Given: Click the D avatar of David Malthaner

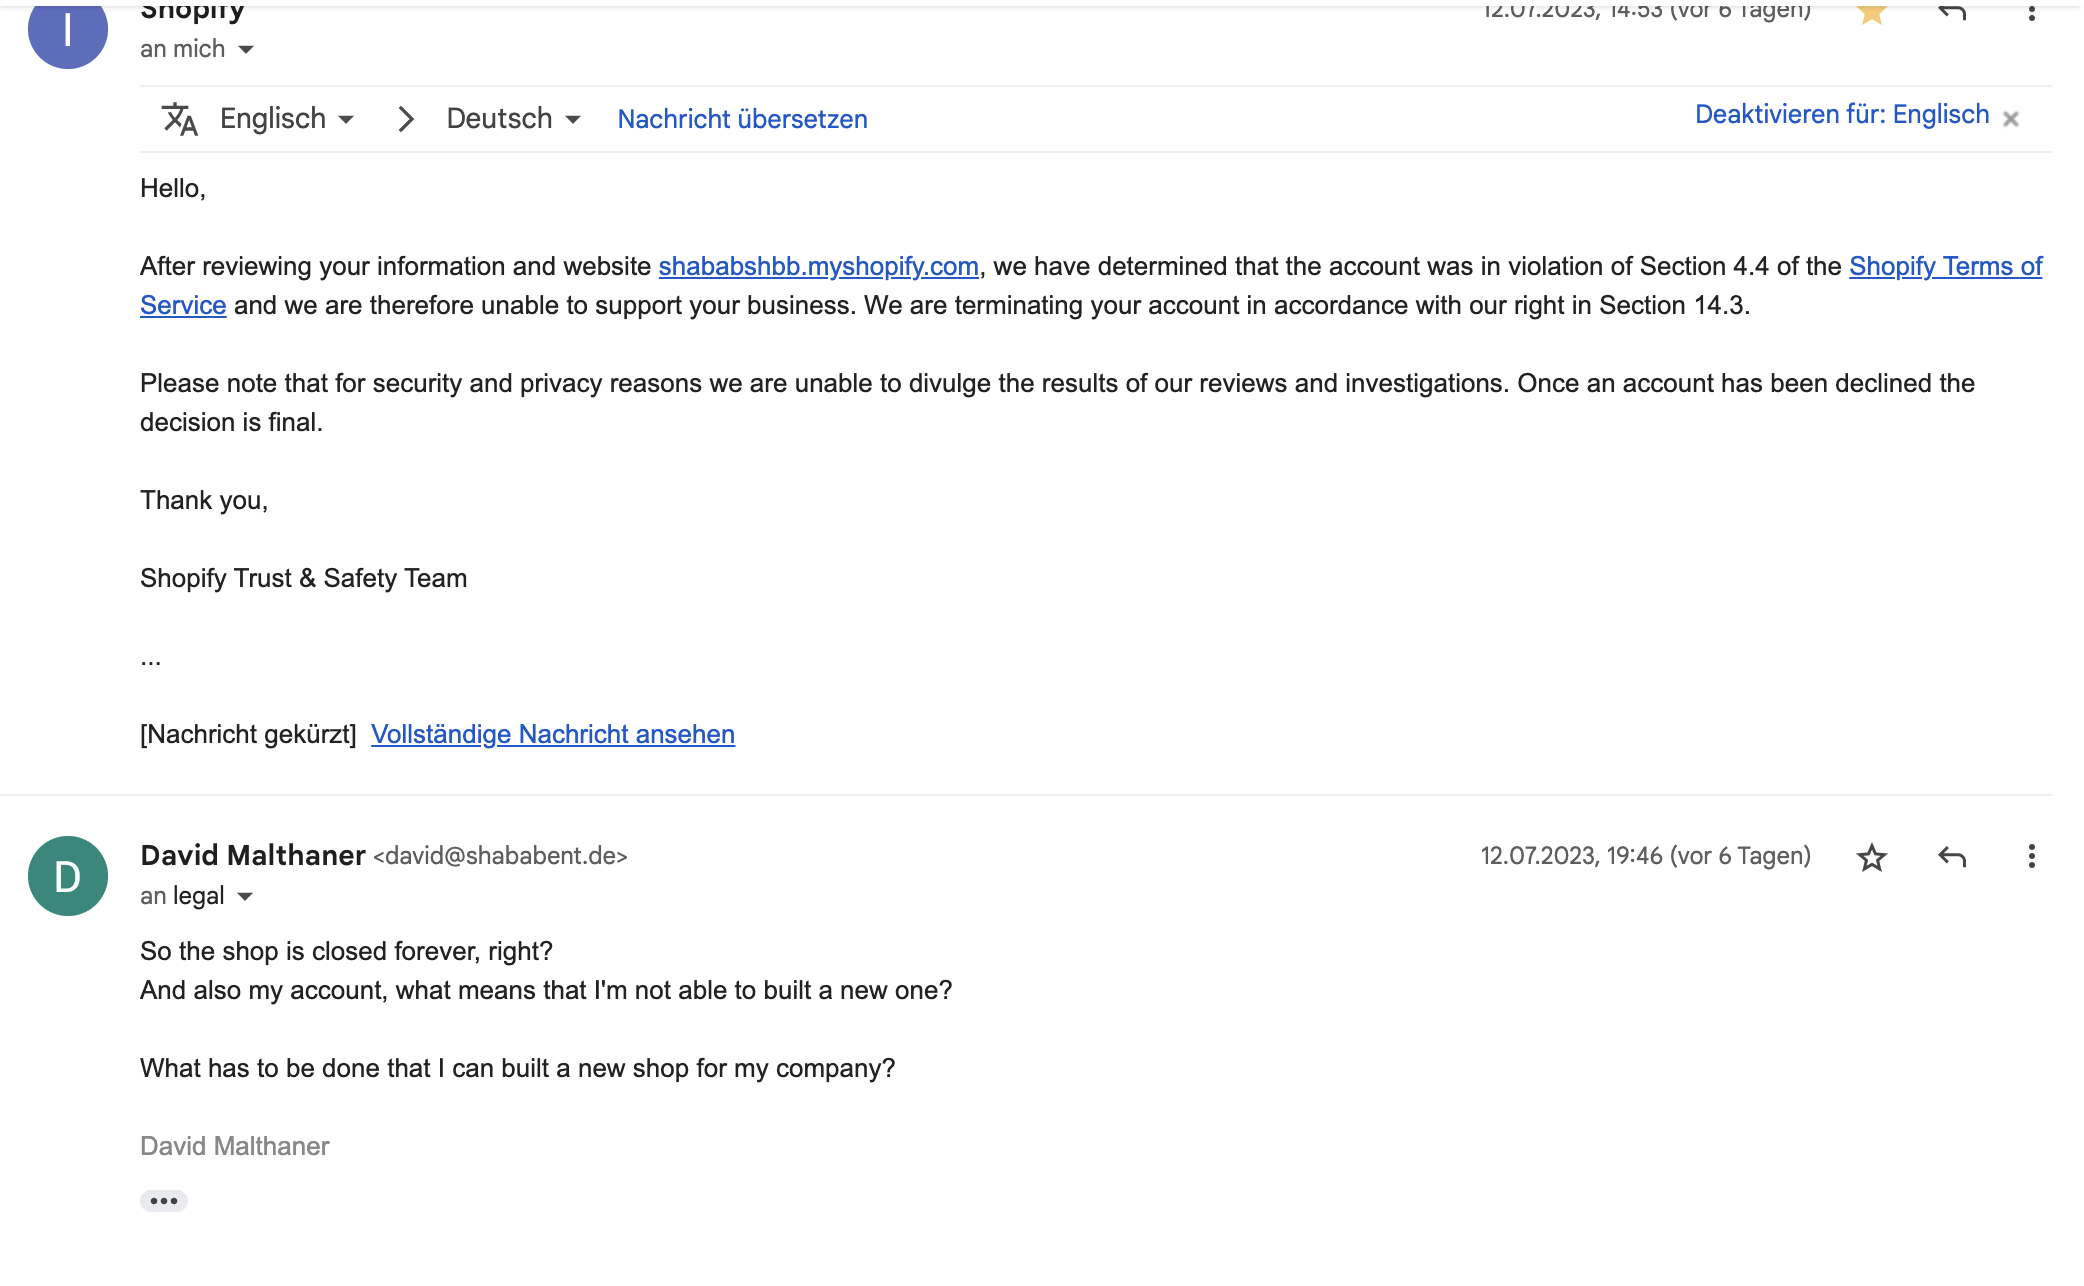Looking at the screenshot, I should [x=68, y=876].
